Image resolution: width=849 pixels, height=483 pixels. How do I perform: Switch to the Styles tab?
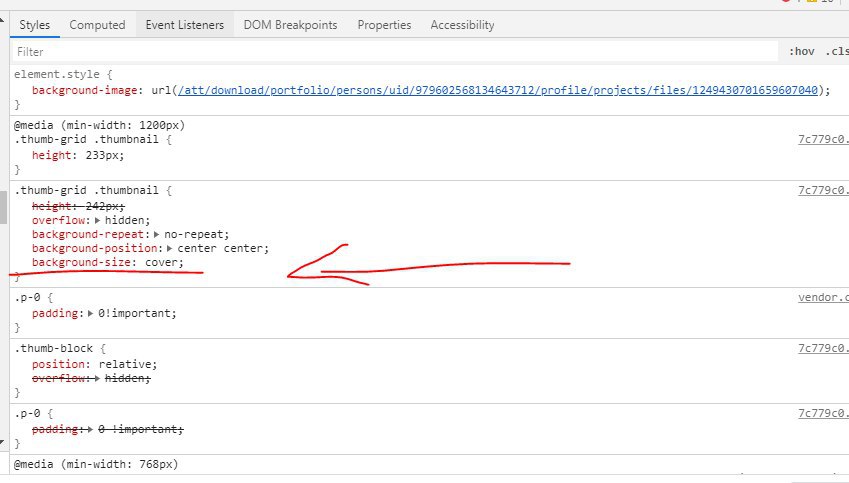pos(35,25)
